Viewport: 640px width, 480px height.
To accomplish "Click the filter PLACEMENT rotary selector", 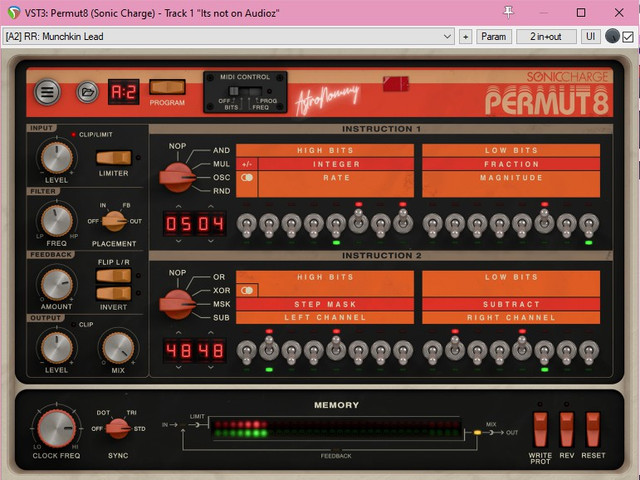I will (x=114, y=221).
